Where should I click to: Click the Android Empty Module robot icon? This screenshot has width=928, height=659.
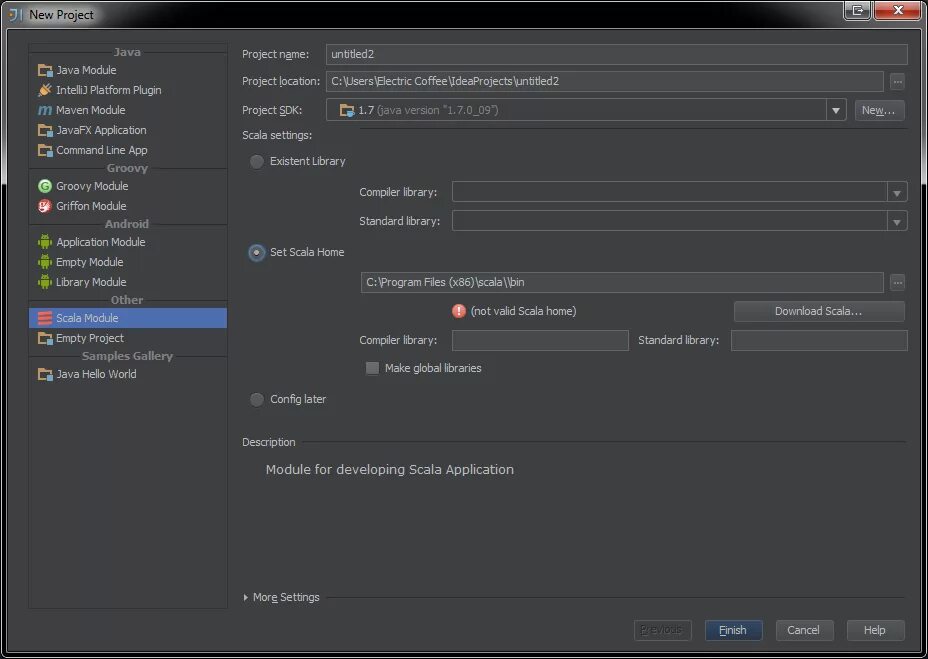[x=45, y=262]
